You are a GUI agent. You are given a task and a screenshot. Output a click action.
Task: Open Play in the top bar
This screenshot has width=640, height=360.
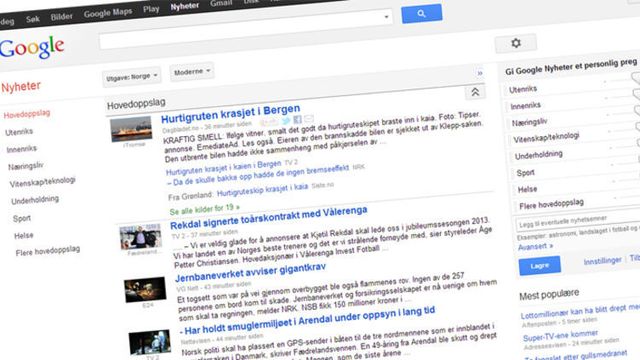click(x=151, y=9)
